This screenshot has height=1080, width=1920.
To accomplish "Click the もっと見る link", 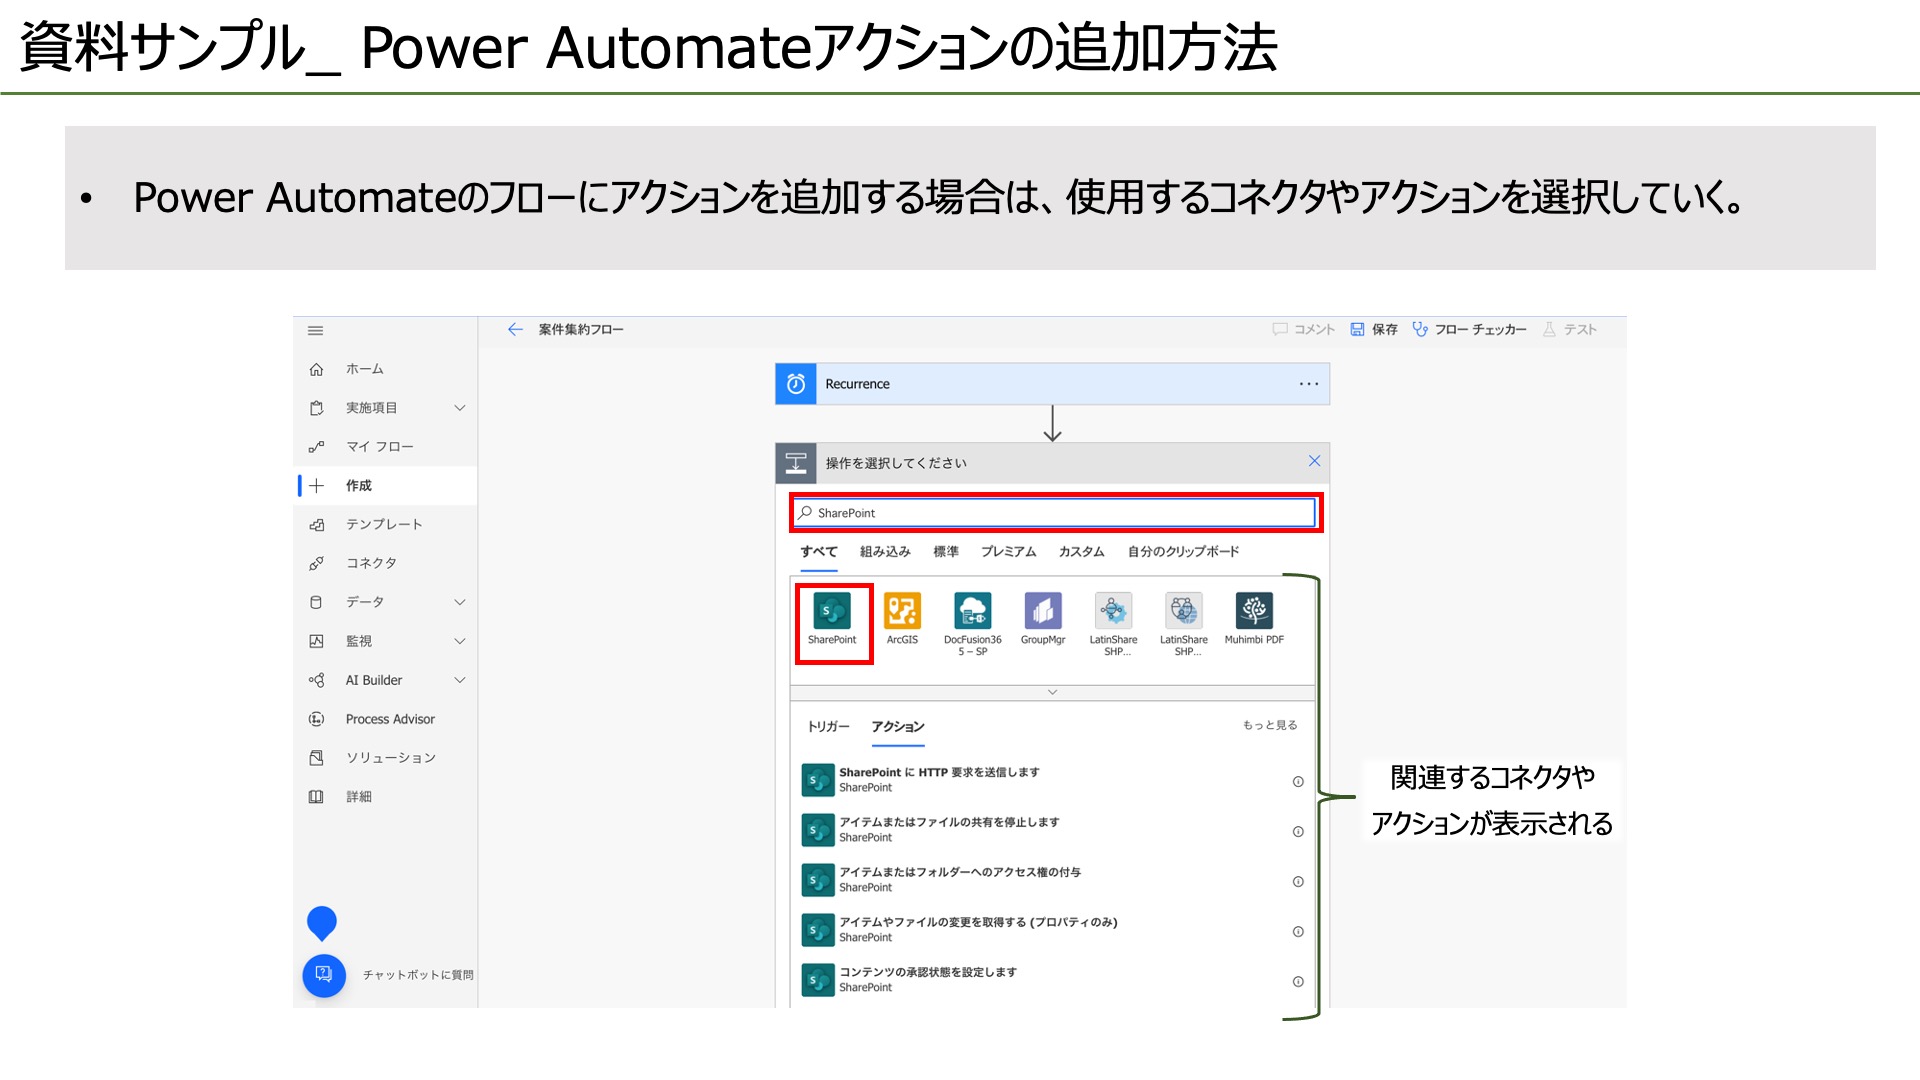I will (1270, 725).
